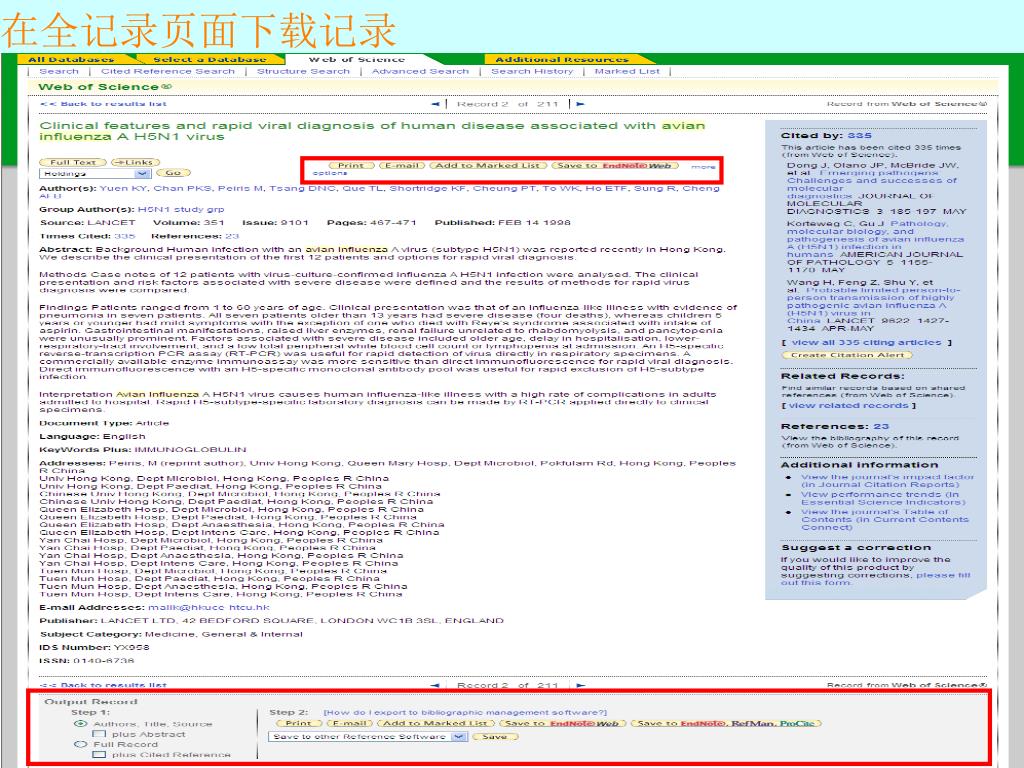Screen dimensions: 1024x768
Task: Click Save to EndNote, RefMan, ProCite button
Action: tap(726, 723)
